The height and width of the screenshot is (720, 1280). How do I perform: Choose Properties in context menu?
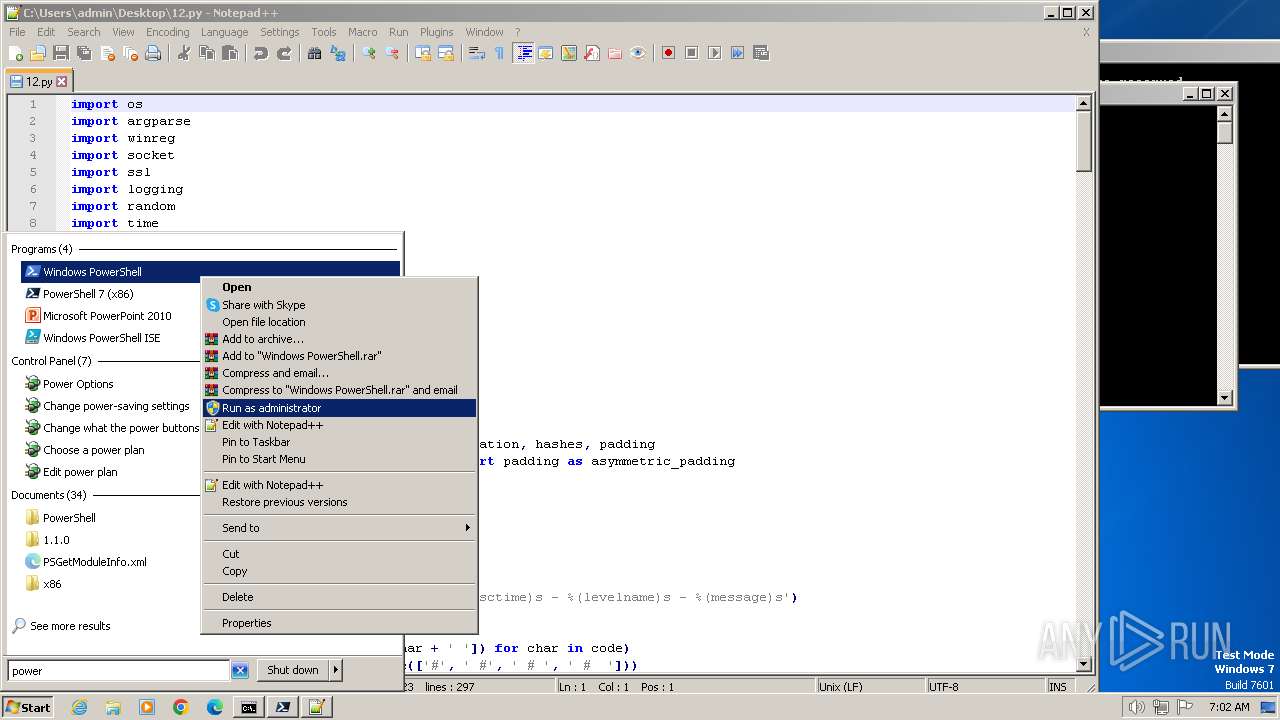pyautogui.click(x=340, y=623)
